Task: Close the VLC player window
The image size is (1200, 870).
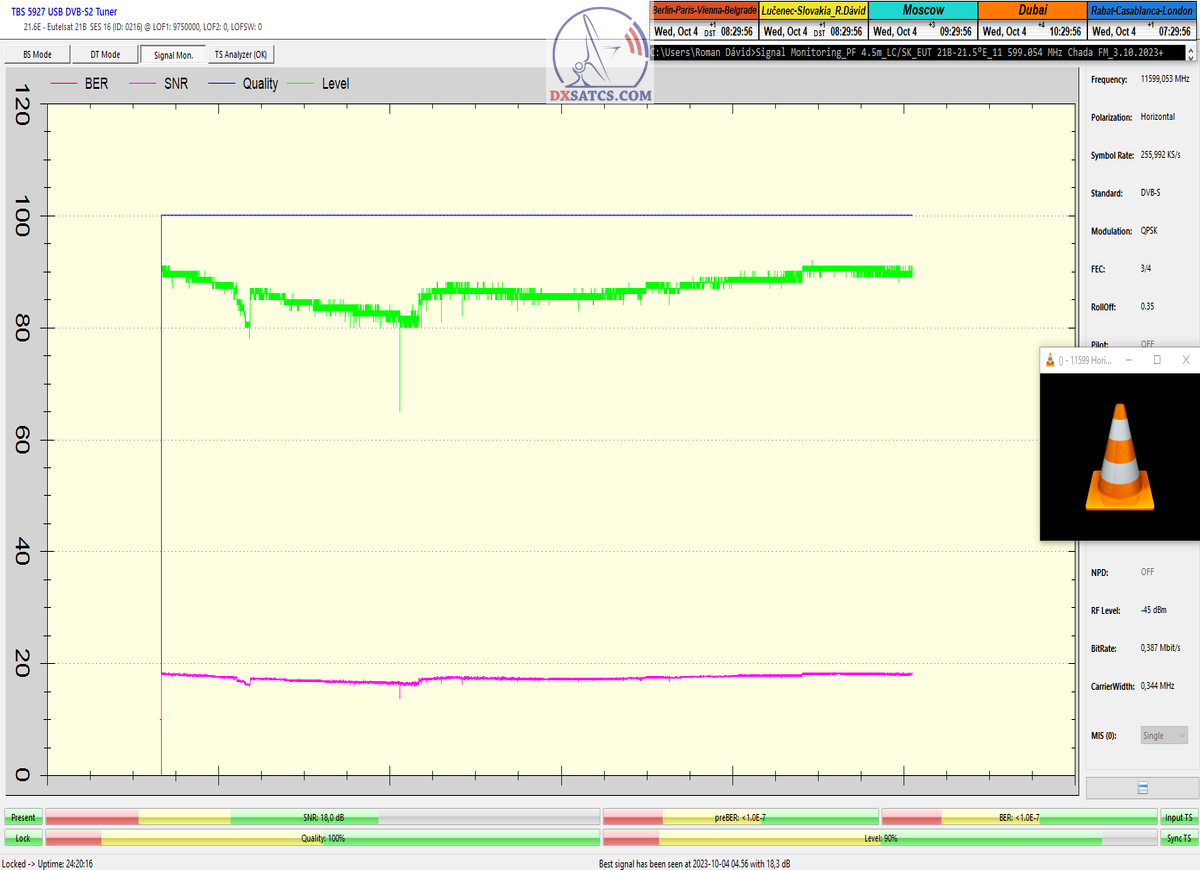Action: click(x=1185, y=360)
